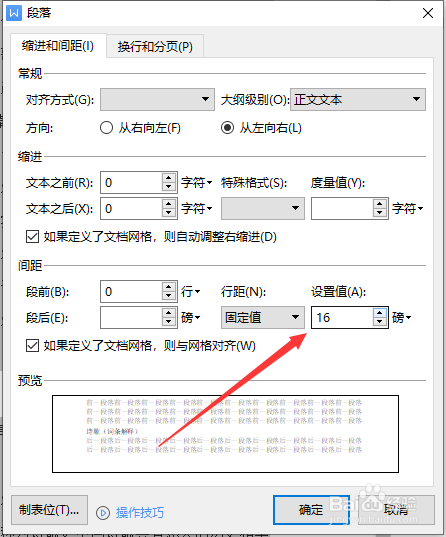Screen dimensions: 446x537
Task: Click the 度量值 input field
Action: (342, 208)
